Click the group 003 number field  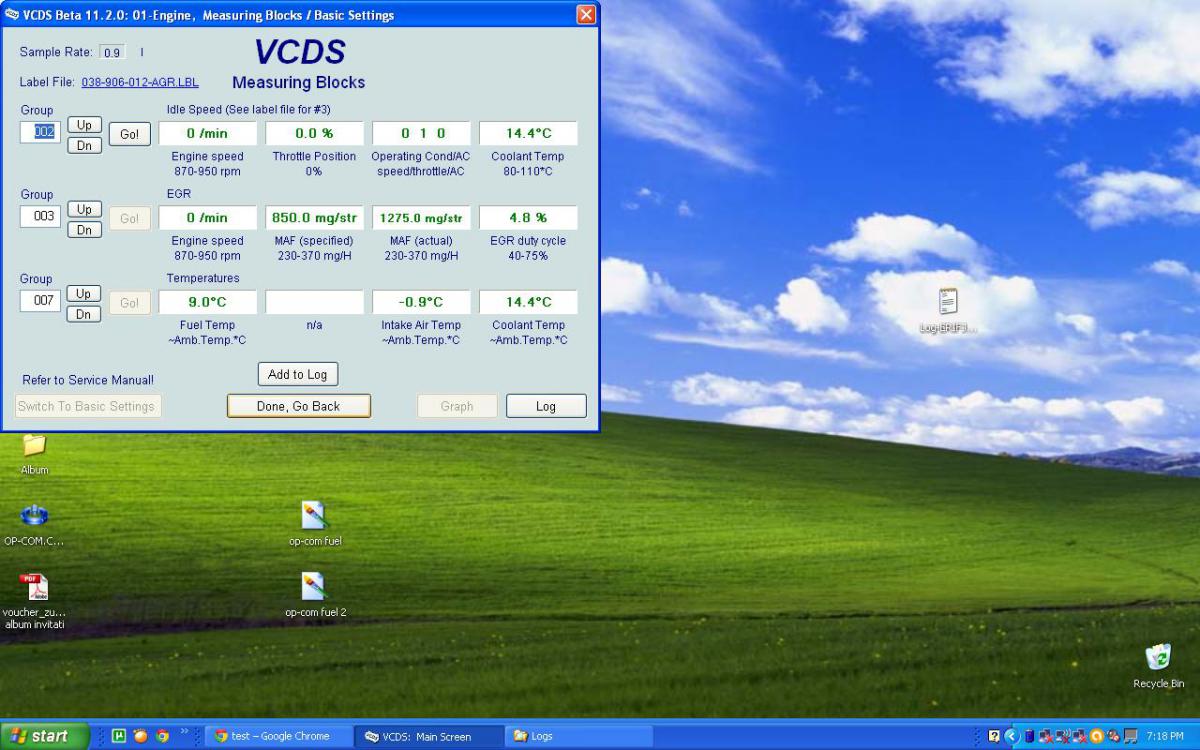[x=40, y=216]
